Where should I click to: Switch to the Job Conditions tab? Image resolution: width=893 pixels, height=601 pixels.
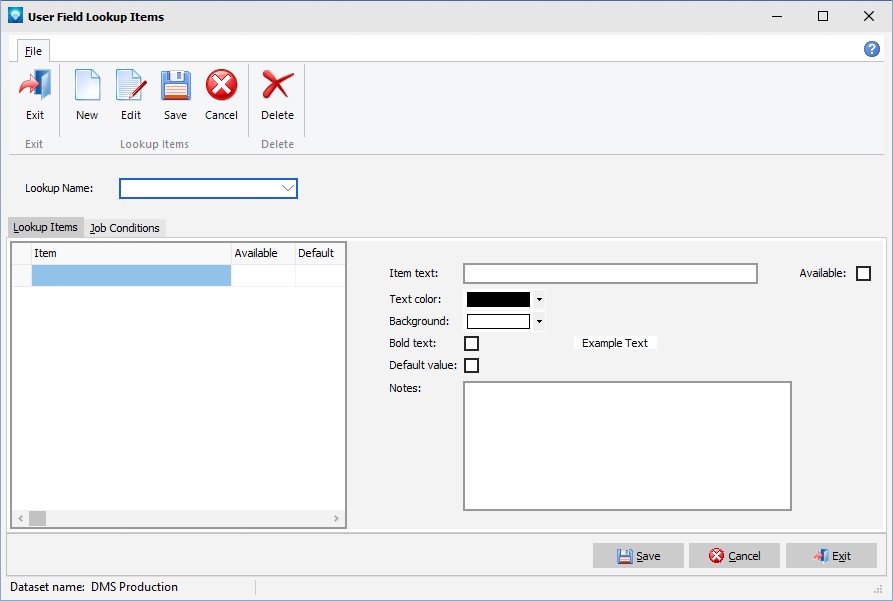125,228
